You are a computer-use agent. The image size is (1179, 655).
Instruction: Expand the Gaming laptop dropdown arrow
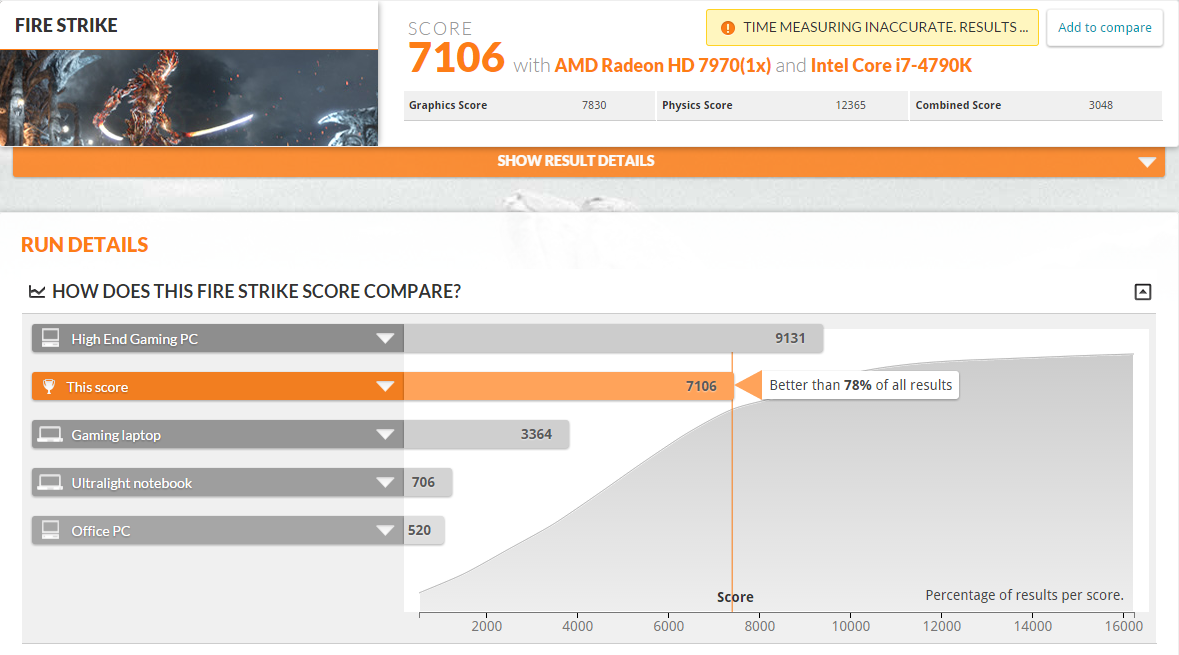[x=385, y=435]
